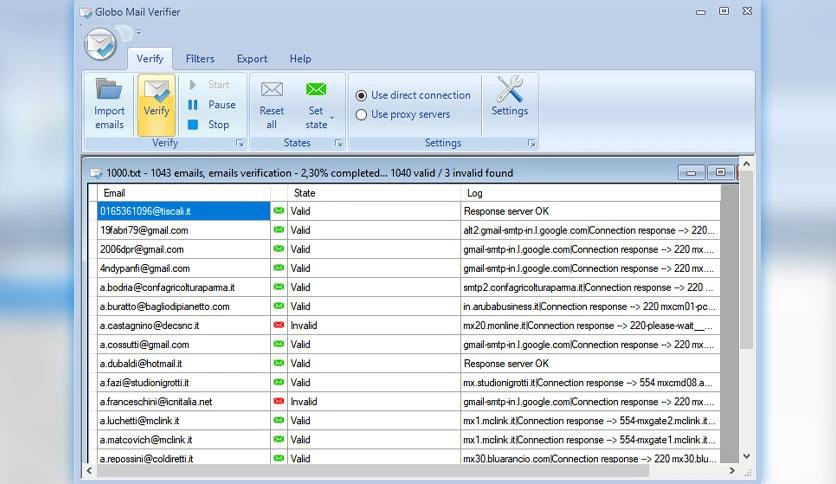Expand the Verify group dialog launcher
This screenshot has height=484, width=836.
tap(239, 143)
